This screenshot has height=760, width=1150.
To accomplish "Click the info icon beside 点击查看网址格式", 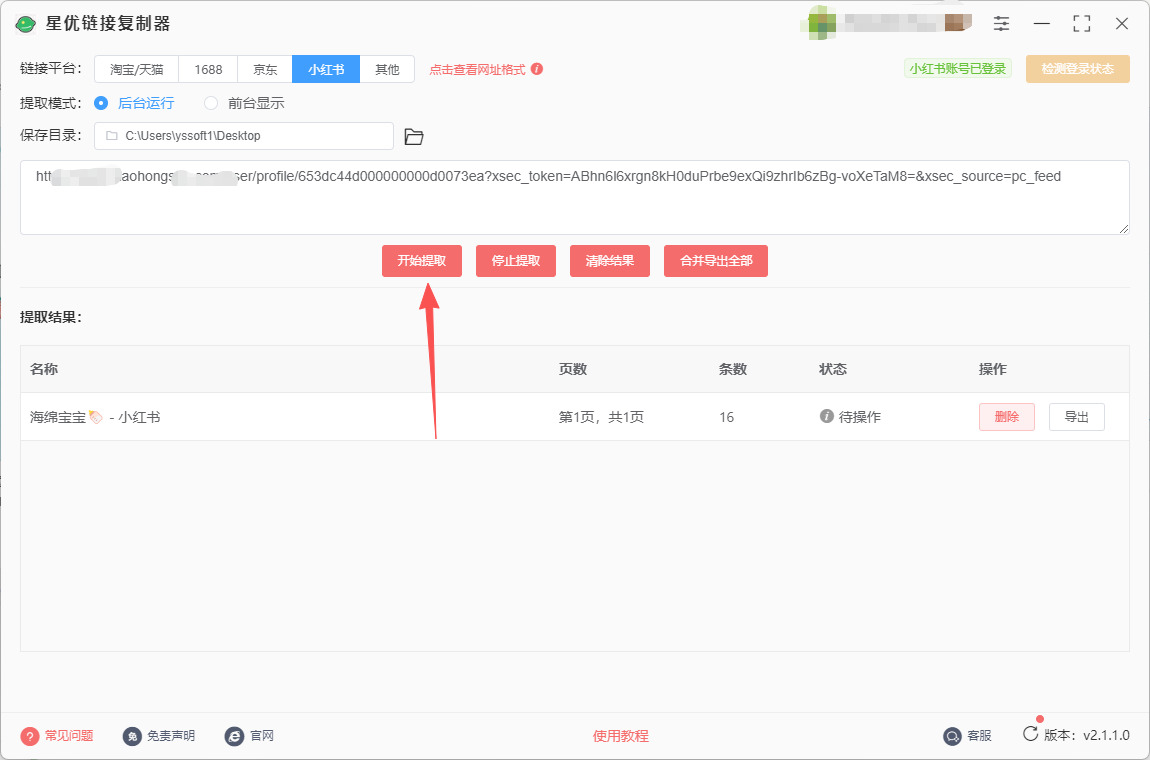I will tap(537, 69).
